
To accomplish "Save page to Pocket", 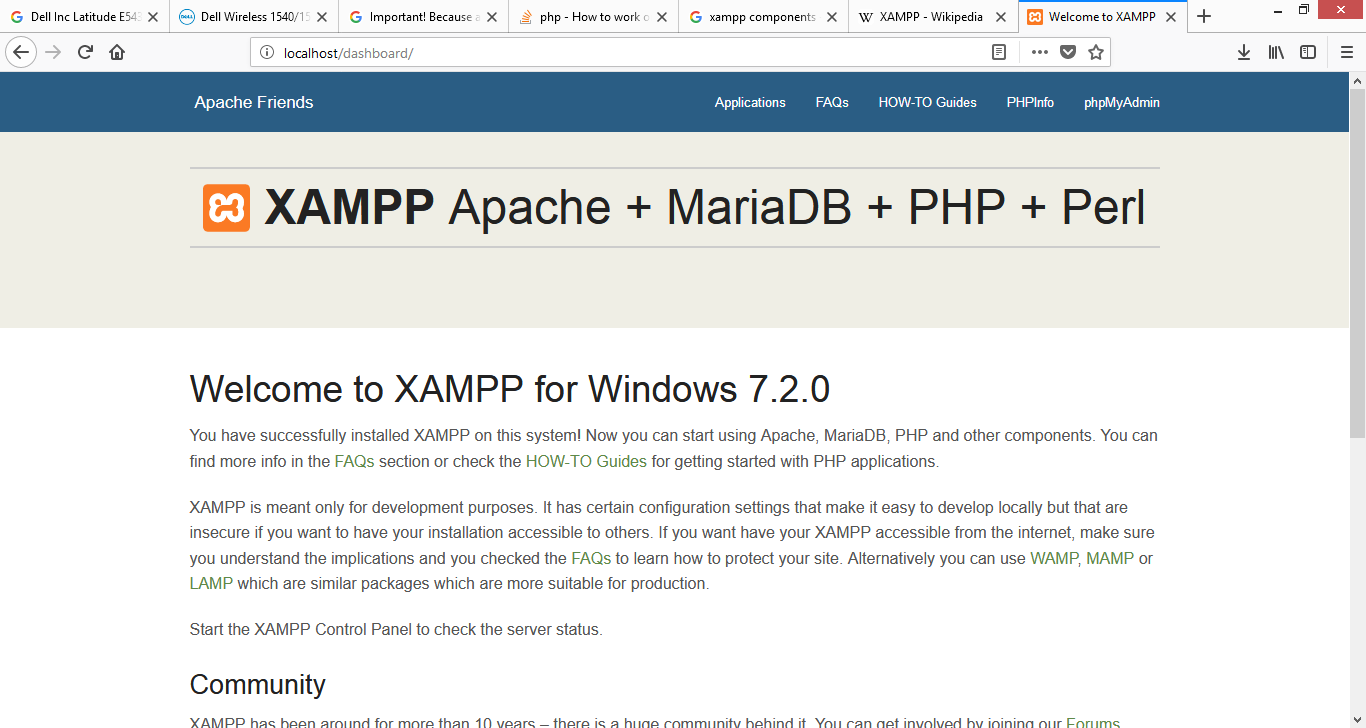I will pyautogui.click(x=1068, y=52).
